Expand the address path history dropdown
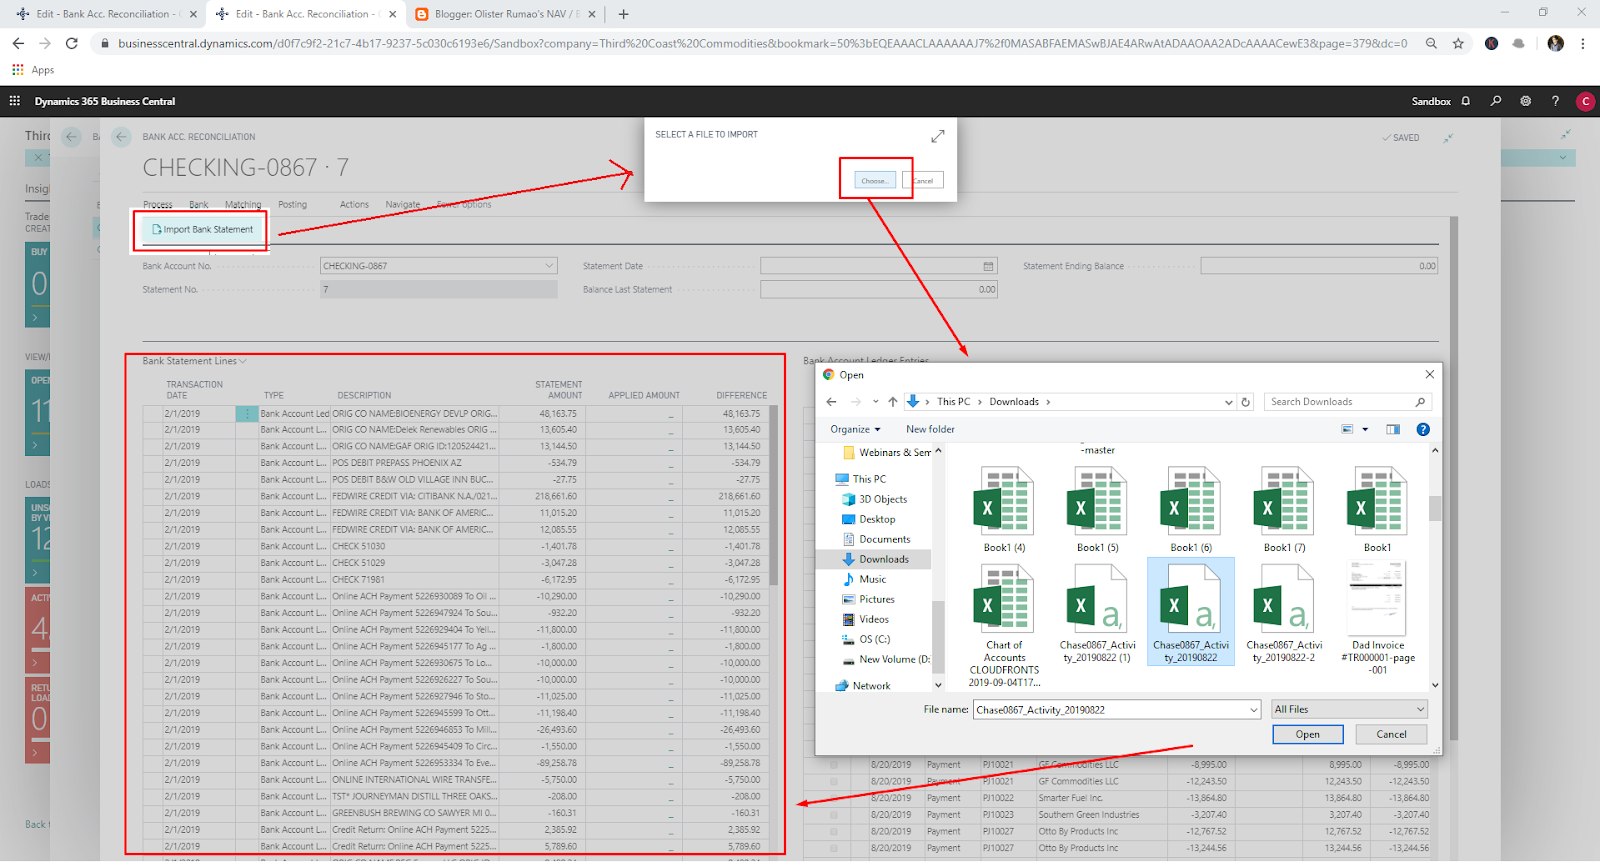Screen dimensions: 1600x867 click(1228, 402)
